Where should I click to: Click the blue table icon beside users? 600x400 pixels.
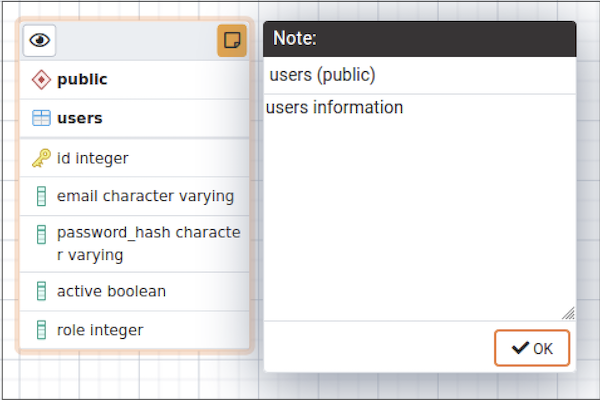pos(41,118)
